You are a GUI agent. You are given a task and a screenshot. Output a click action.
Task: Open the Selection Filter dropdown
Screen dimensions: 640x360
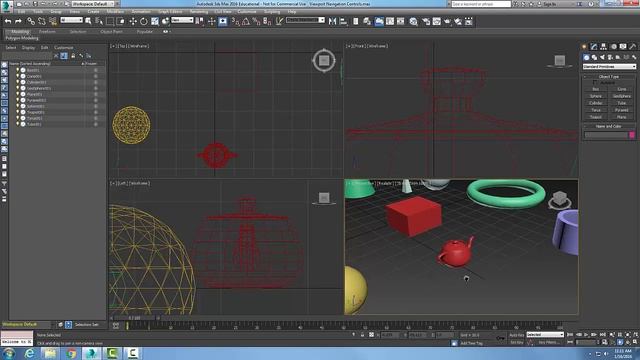click(x=71, y=20)
